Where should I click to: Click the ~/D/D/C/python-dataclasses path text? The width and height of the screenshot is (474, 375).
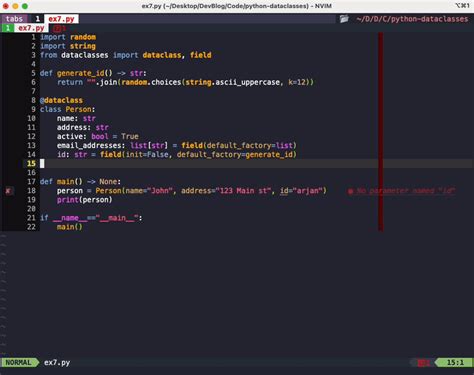(412, 19)
